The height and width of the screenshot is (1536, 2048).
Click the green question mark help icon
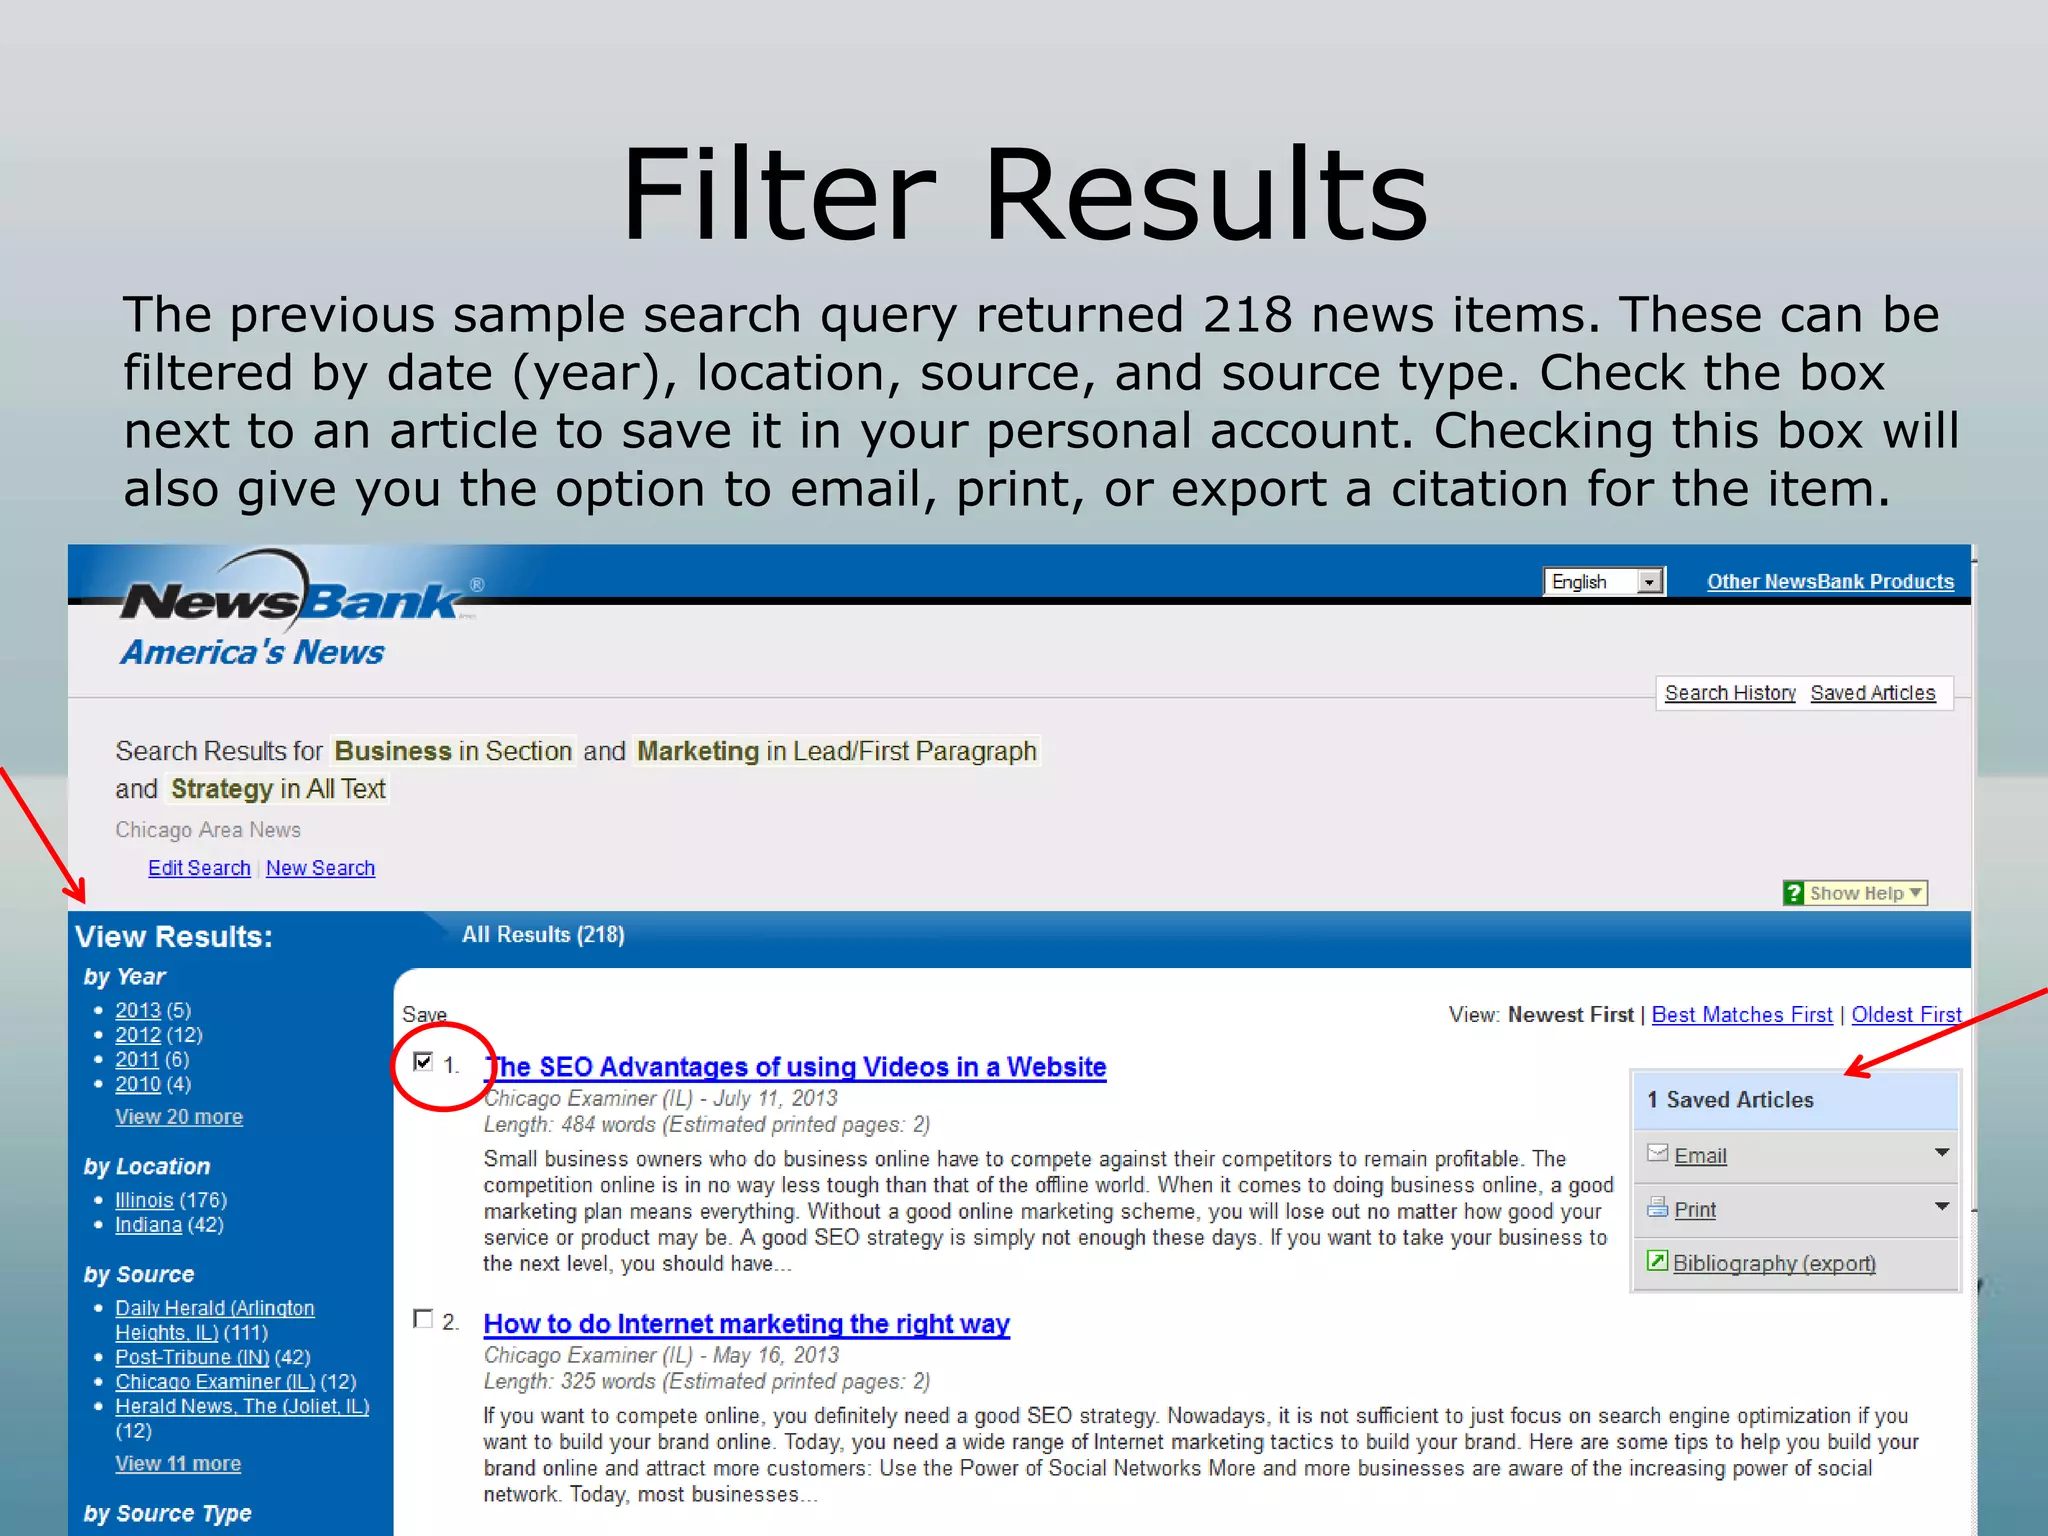pos(1794,893)
